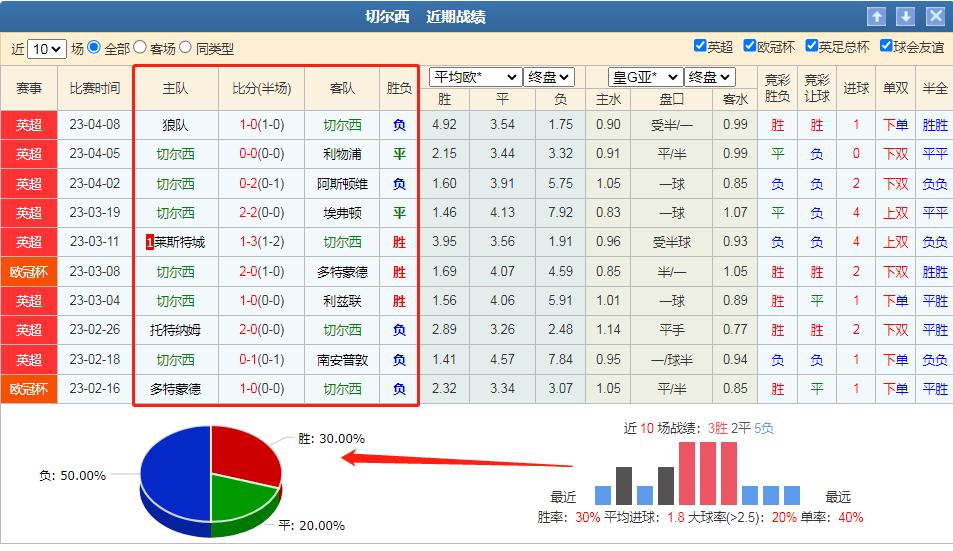953x551 pixels.
Task: Toggle the 英超 checkbox
Action: (x=700, y=46)
